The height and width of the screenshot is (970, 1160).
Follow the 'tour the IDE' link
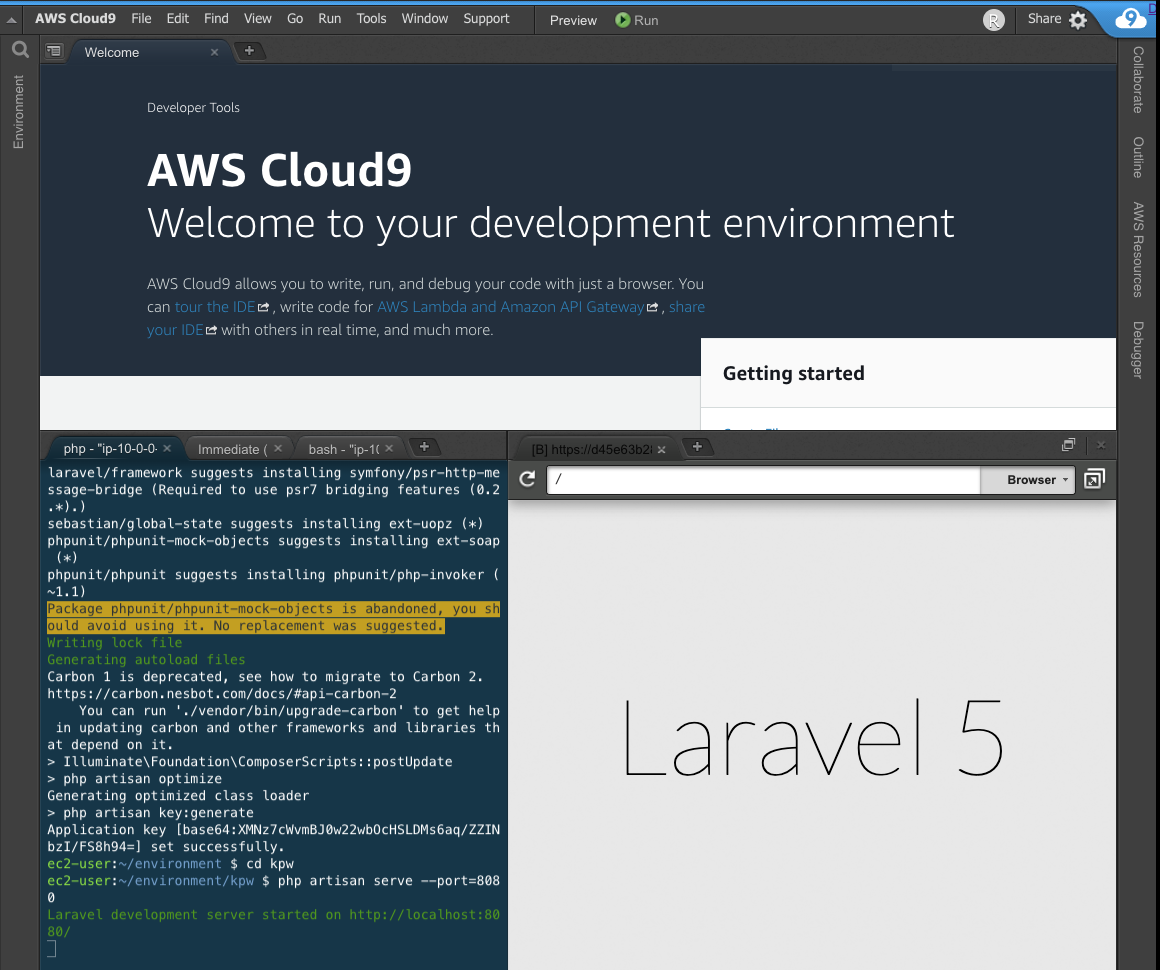coord(215,307)
